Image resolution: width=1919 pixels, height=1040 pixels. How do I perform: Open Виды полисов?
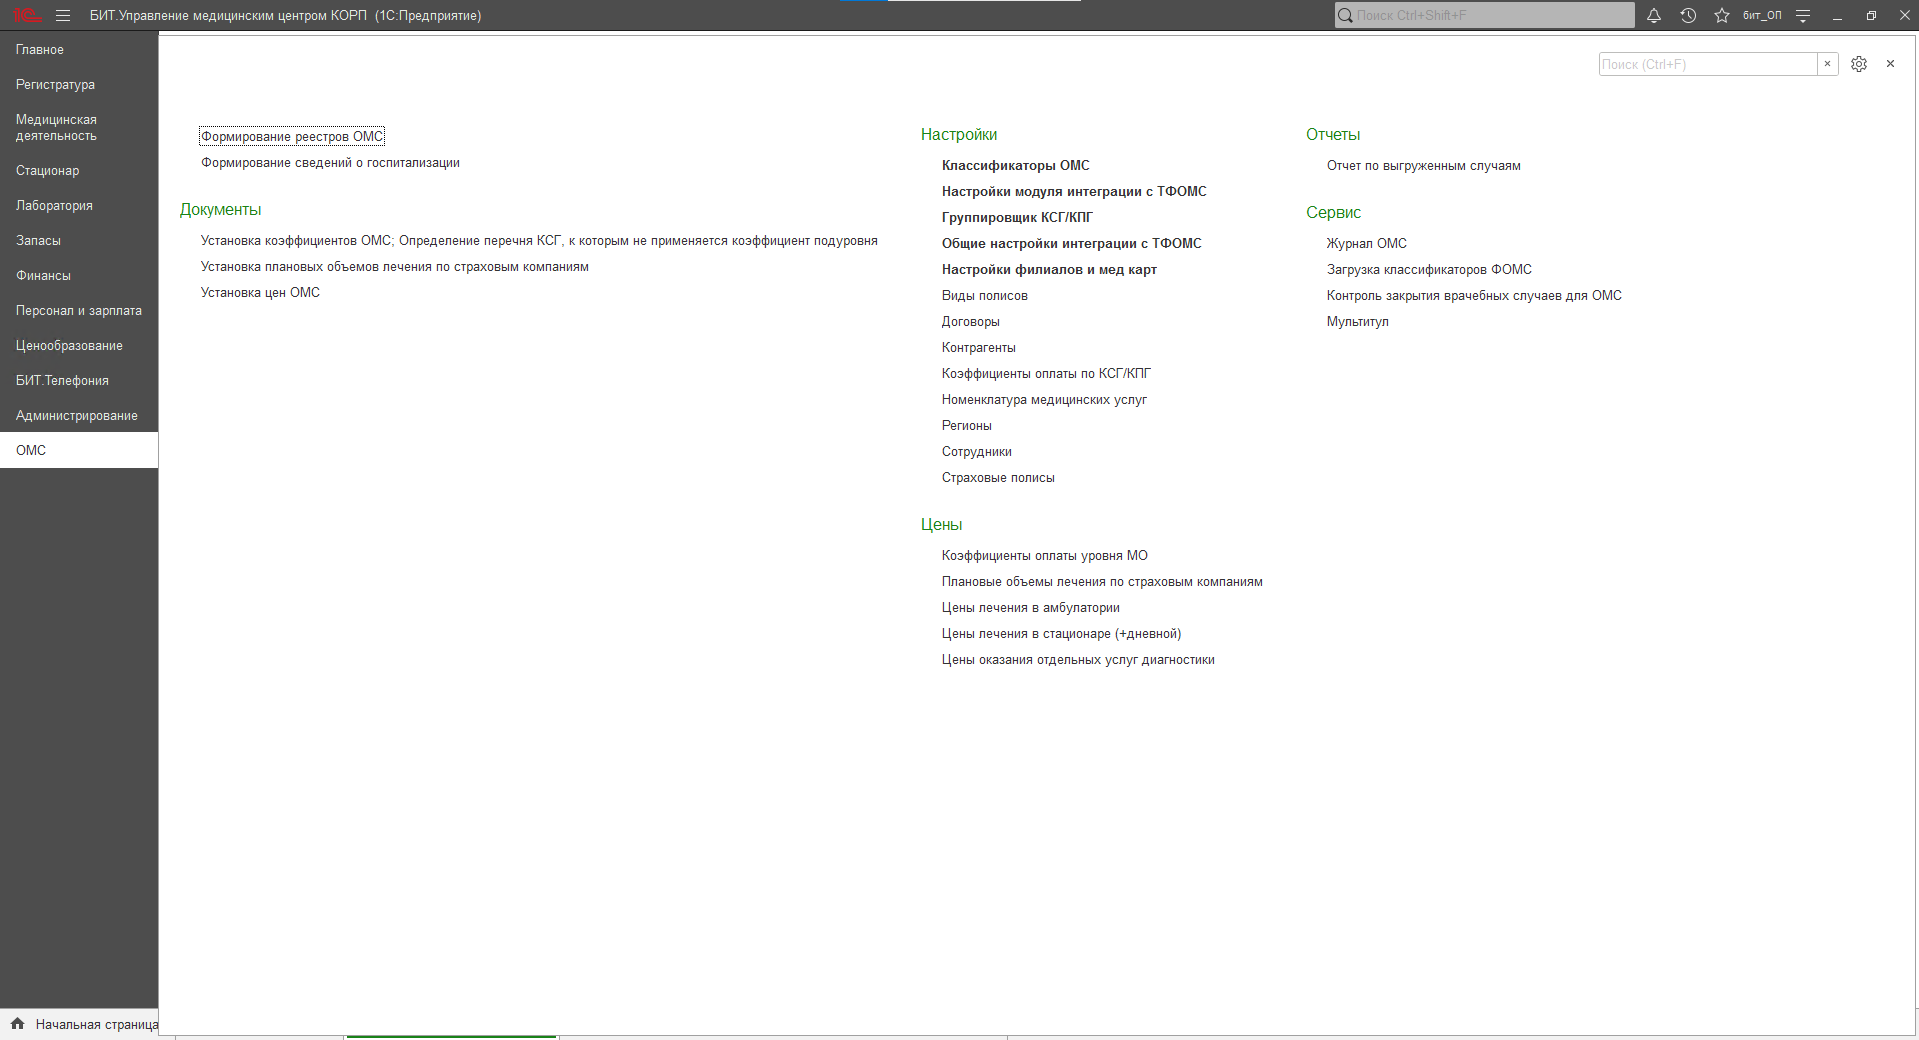(984, 295)
